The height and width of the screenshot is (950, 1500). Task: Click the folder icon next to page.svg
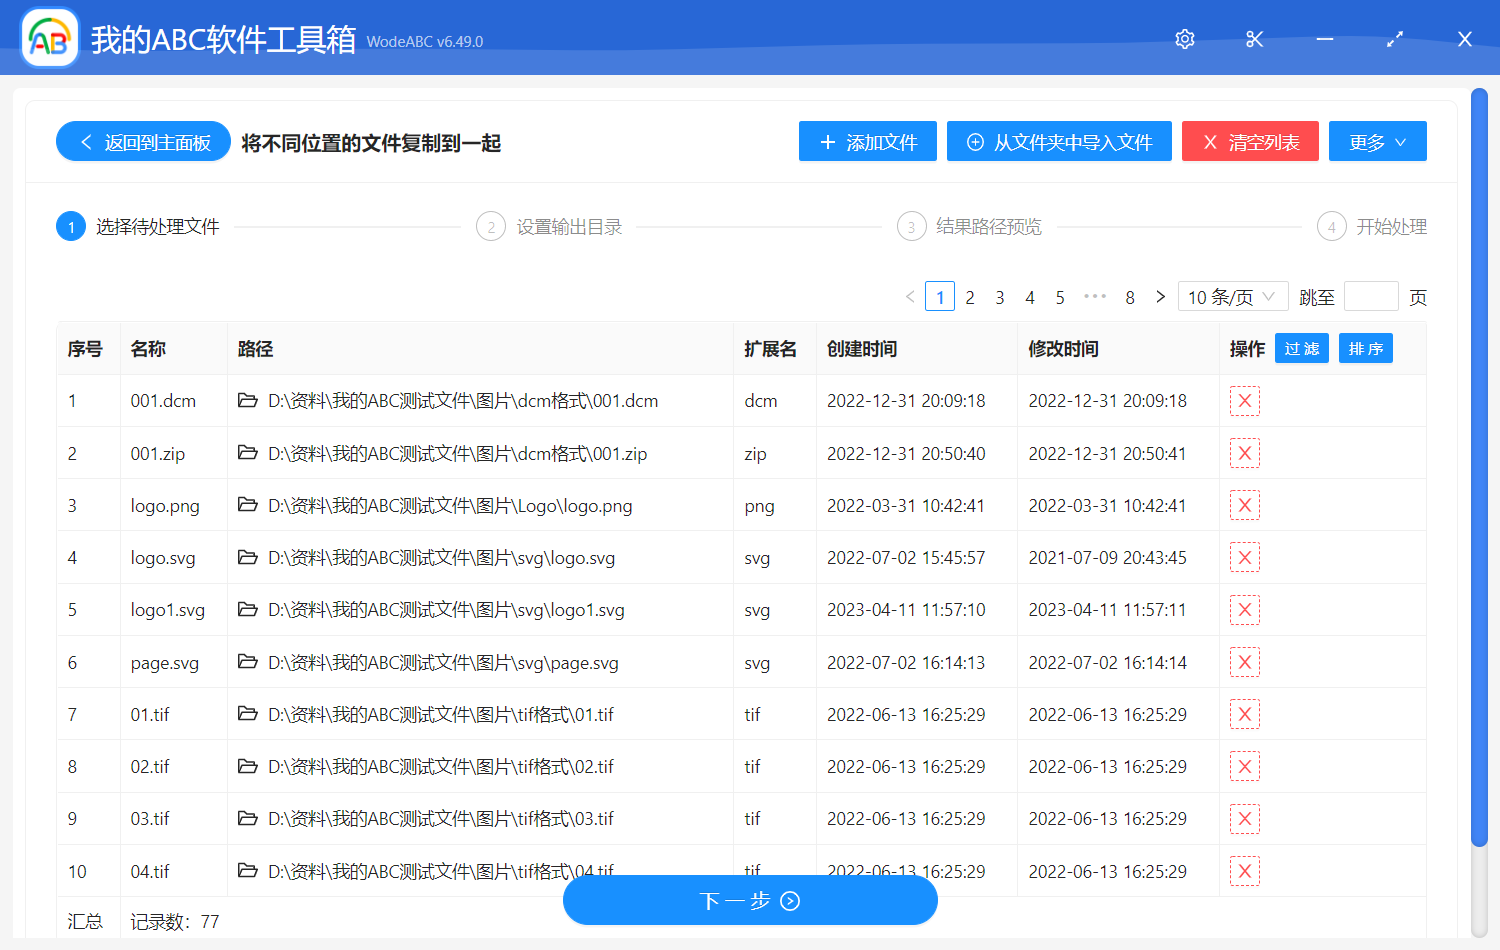point(248,662)
